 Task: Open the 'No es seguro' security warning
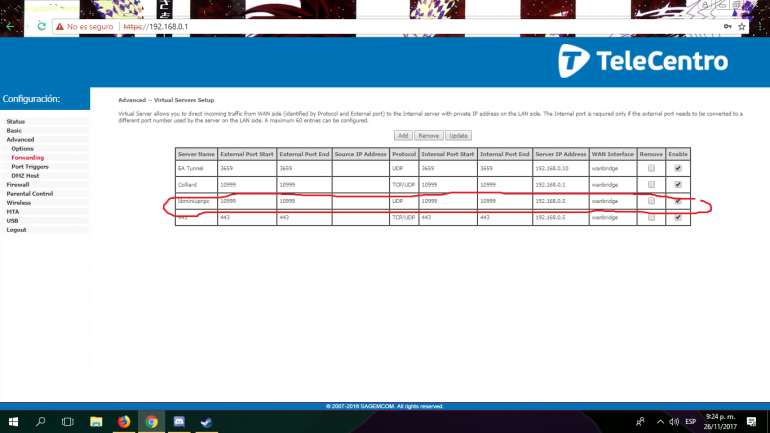84,27
